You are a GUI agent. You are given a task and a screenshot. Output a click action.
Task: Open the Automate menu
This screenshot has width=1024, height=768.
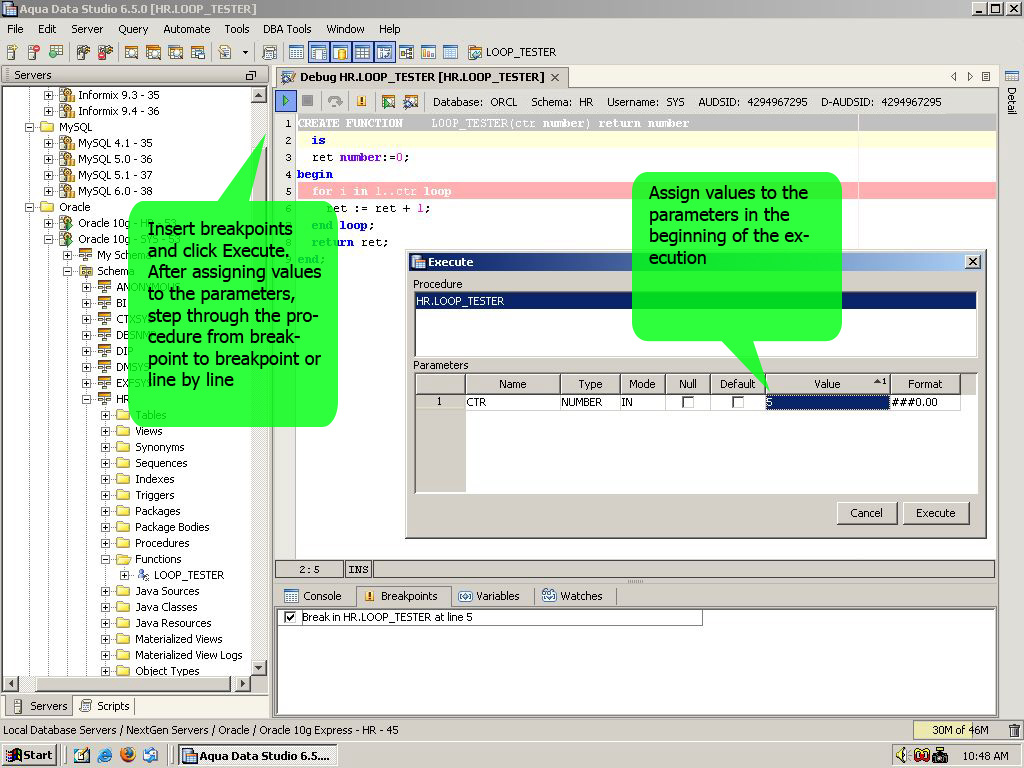[187, 29]
